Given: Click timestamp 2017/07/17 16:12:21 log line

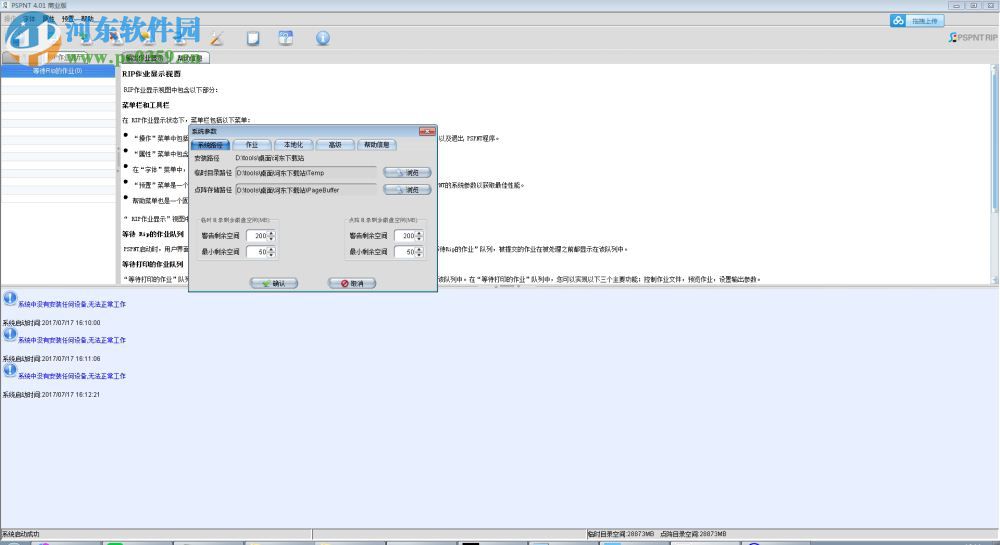Looking at the screenshot, I should (x=51, y=395).
